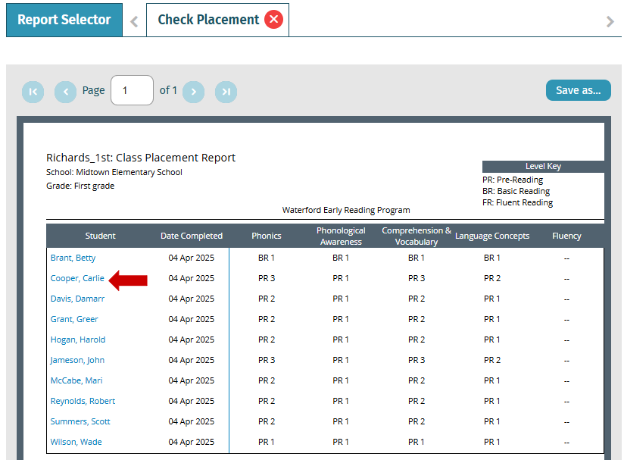Click Summers, Scott's Comprehension value PR 2

[x=417, y=421]
